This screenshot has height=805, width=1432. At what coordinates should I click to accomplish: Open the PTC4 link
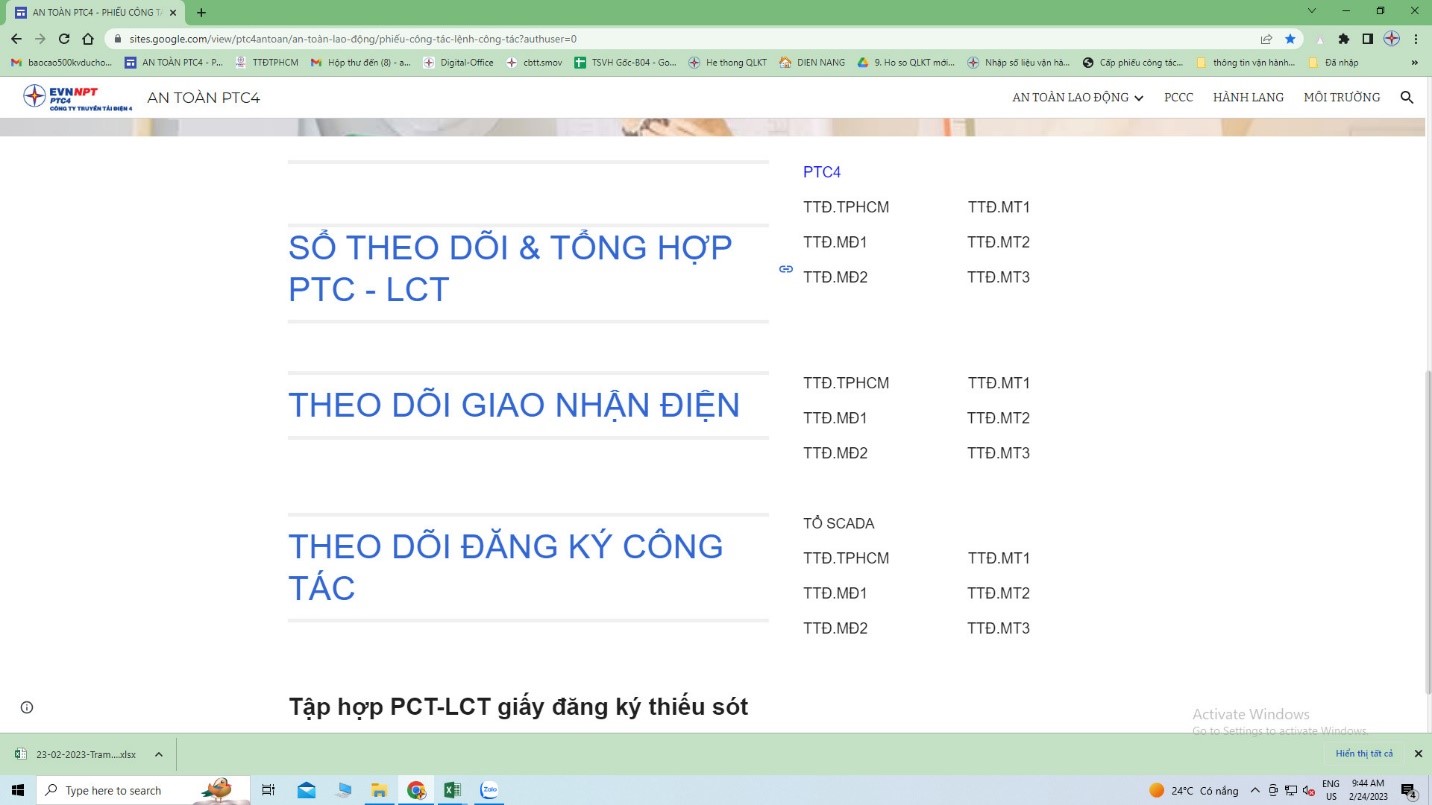coord(822,172)
